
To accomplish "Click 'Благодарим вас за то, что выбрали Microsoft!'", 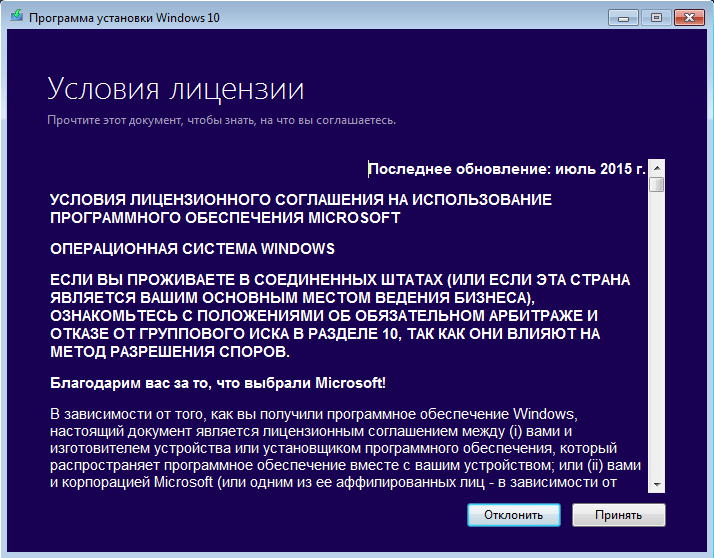I will (218, 383).
